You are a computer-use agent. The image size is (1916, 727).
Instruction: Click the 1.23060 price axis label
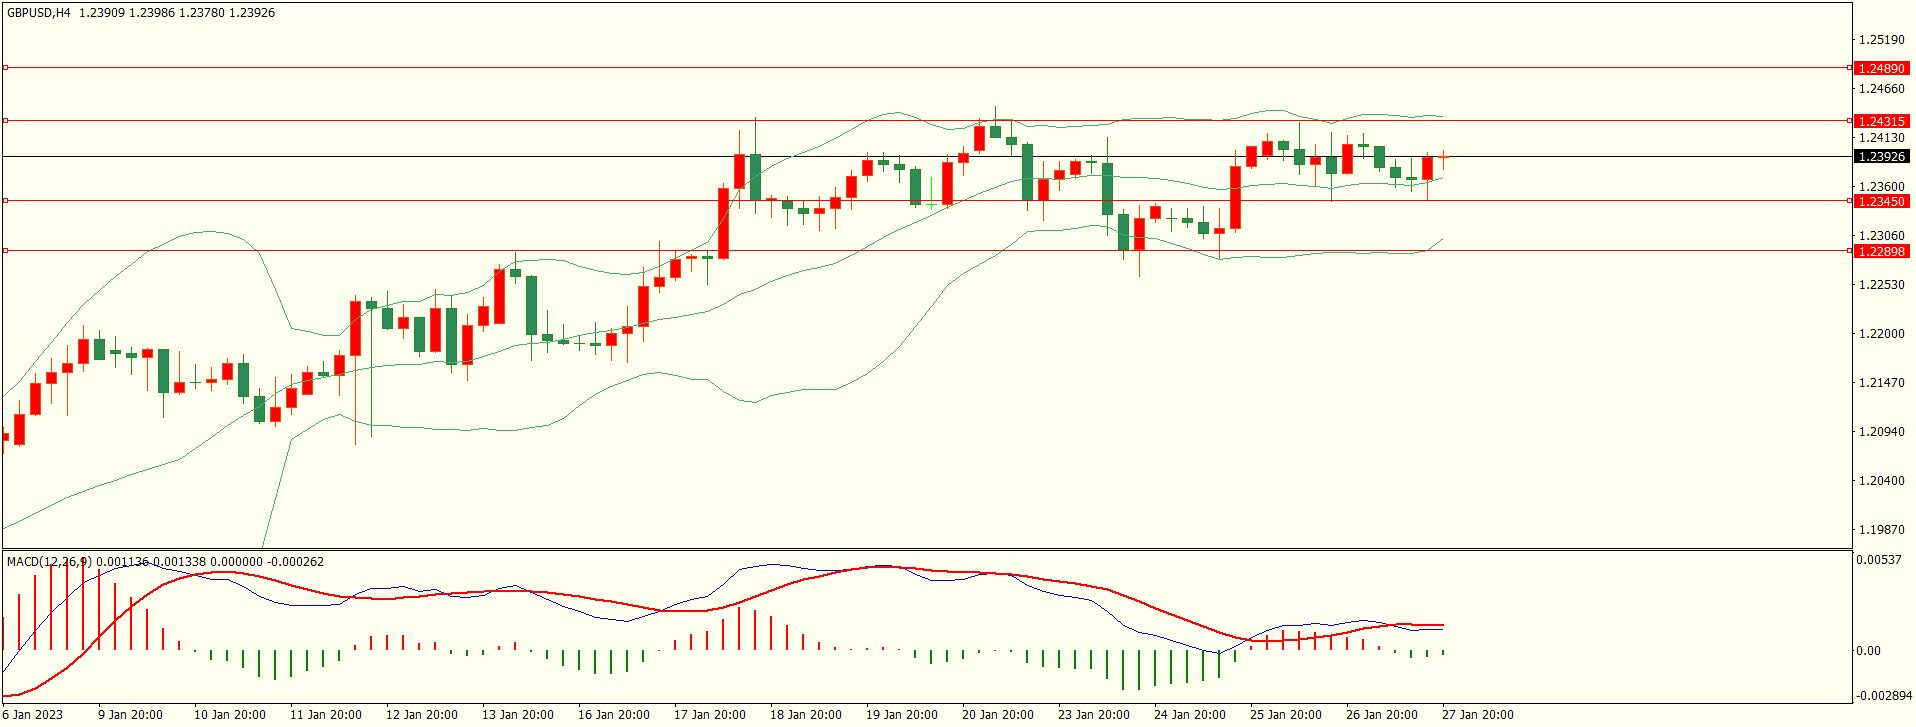coord(1881,236)
